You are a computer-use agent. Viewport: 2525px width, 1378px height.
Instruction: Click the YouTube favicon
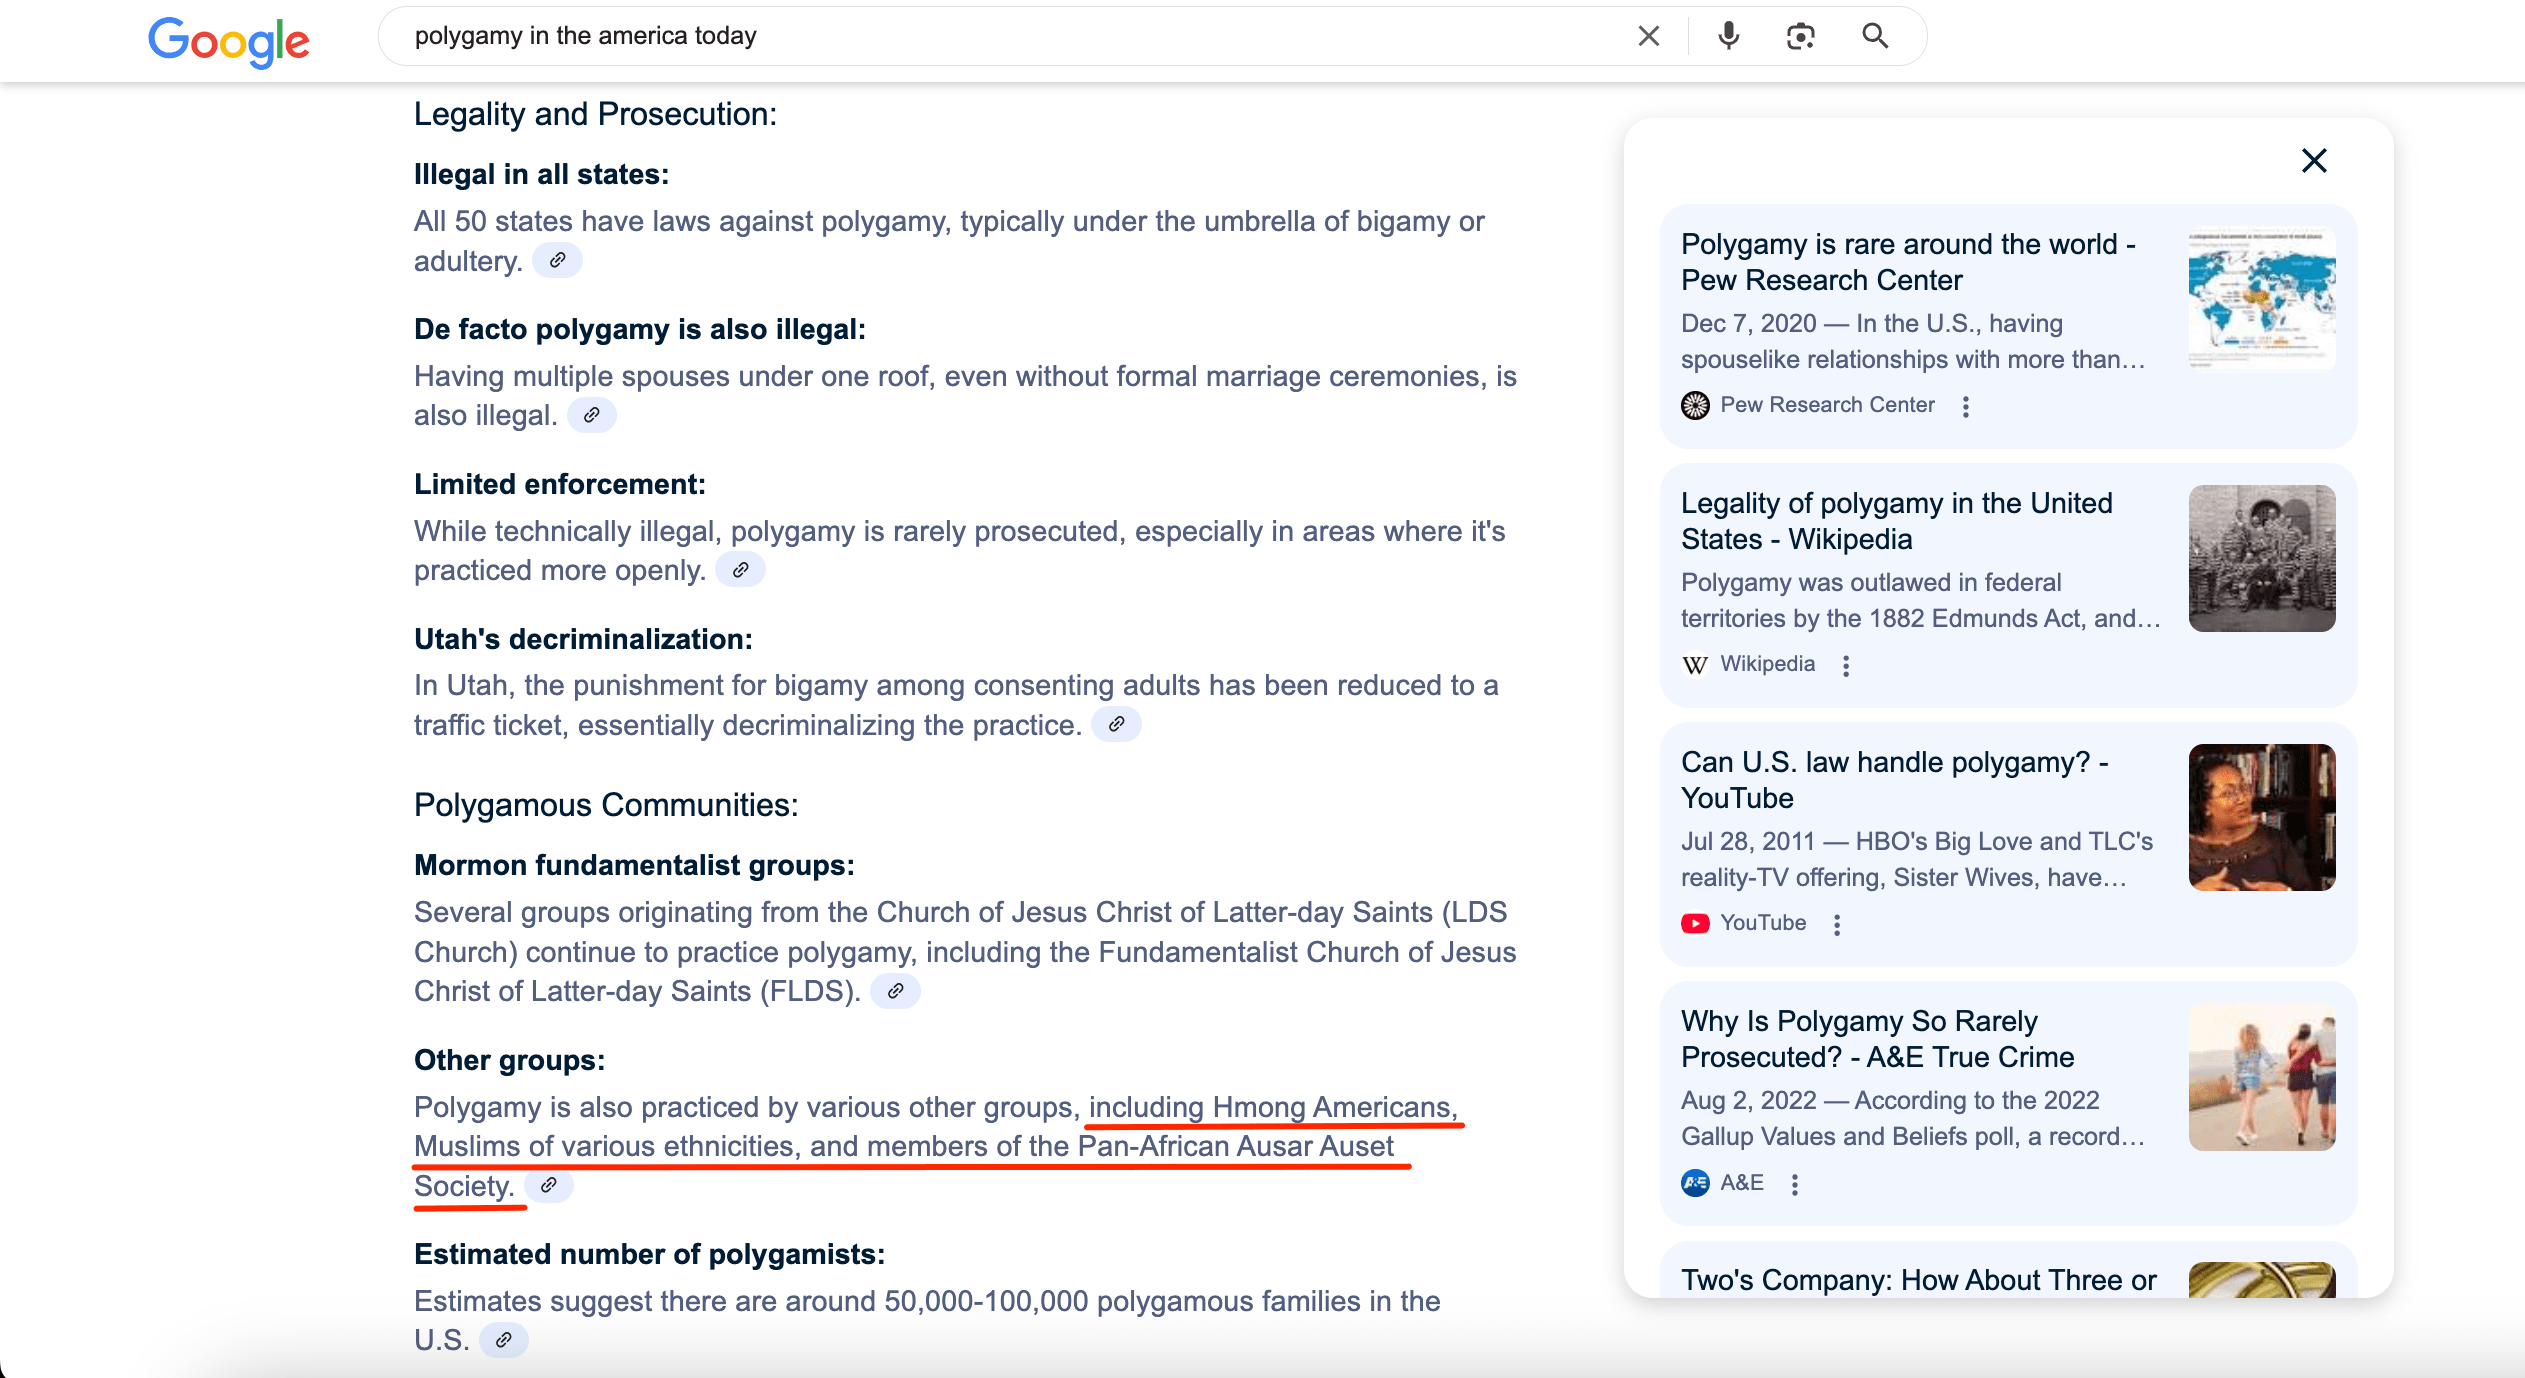[x=1695, y=923]
